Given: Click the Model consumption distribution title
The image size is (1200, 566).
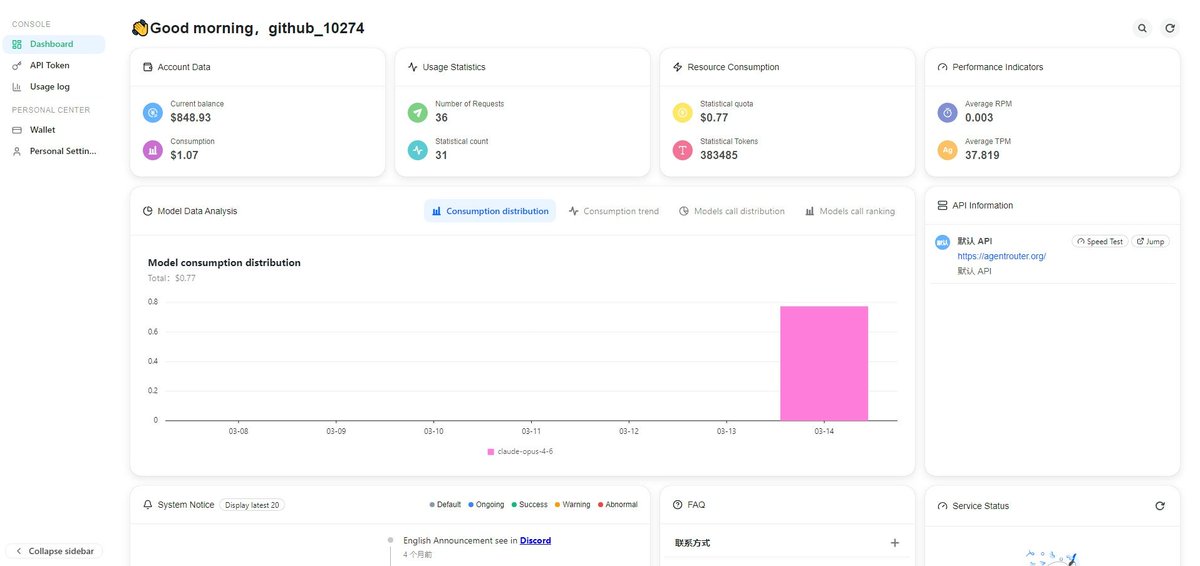Looking at the screenshot, I should [x=224, y=263].
